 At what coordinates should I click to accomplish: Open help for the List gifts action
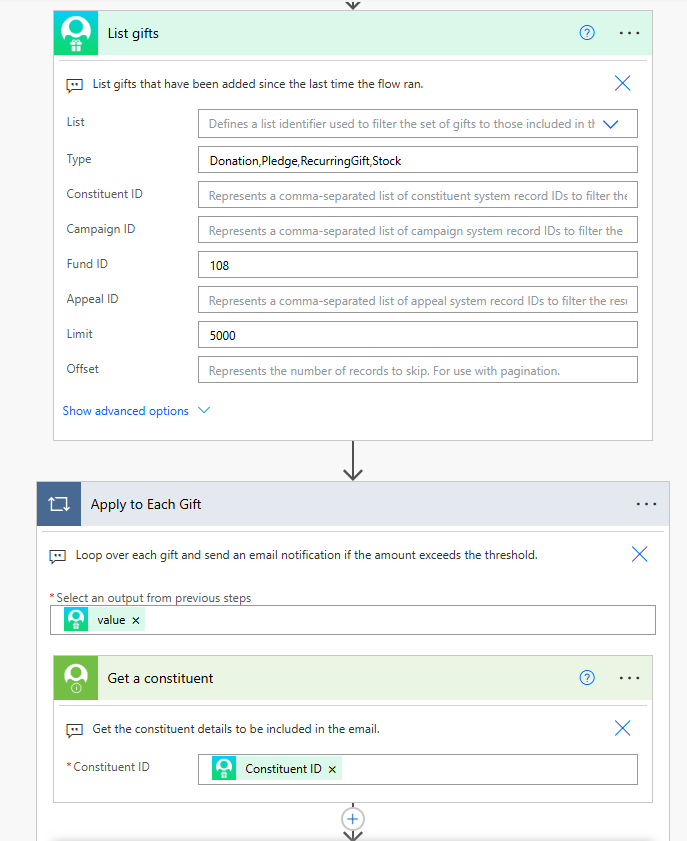pos(586,32)
